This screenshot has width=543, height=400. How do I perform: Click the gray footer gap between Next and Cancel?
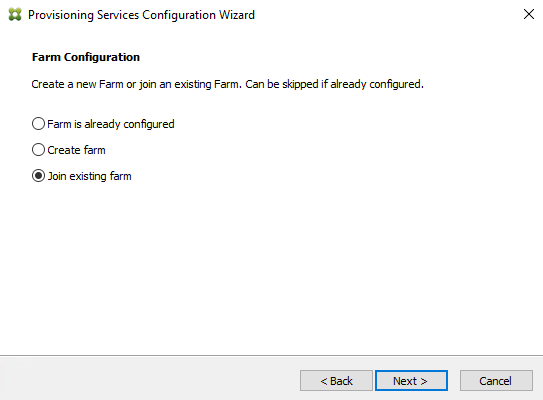click(454, 381)
